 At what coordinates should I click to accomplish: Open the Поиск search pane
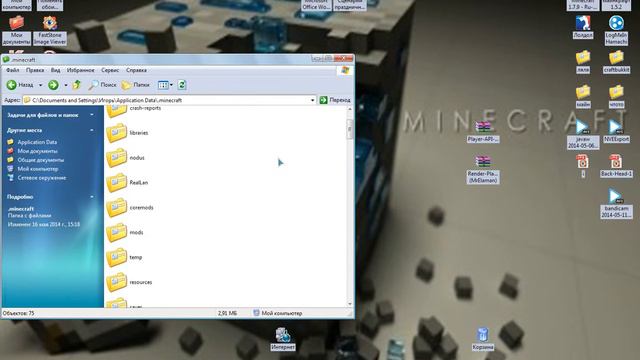(x=103, y=85)
